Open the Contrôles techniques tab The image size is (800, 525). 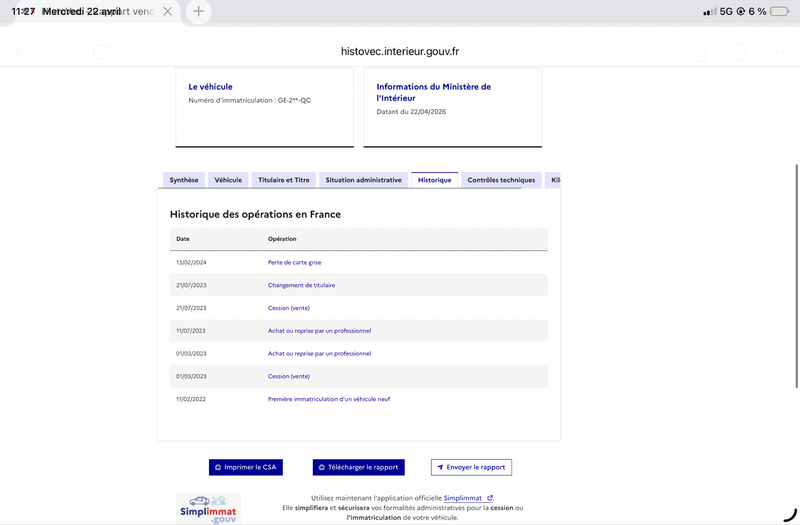coord(501,180)
